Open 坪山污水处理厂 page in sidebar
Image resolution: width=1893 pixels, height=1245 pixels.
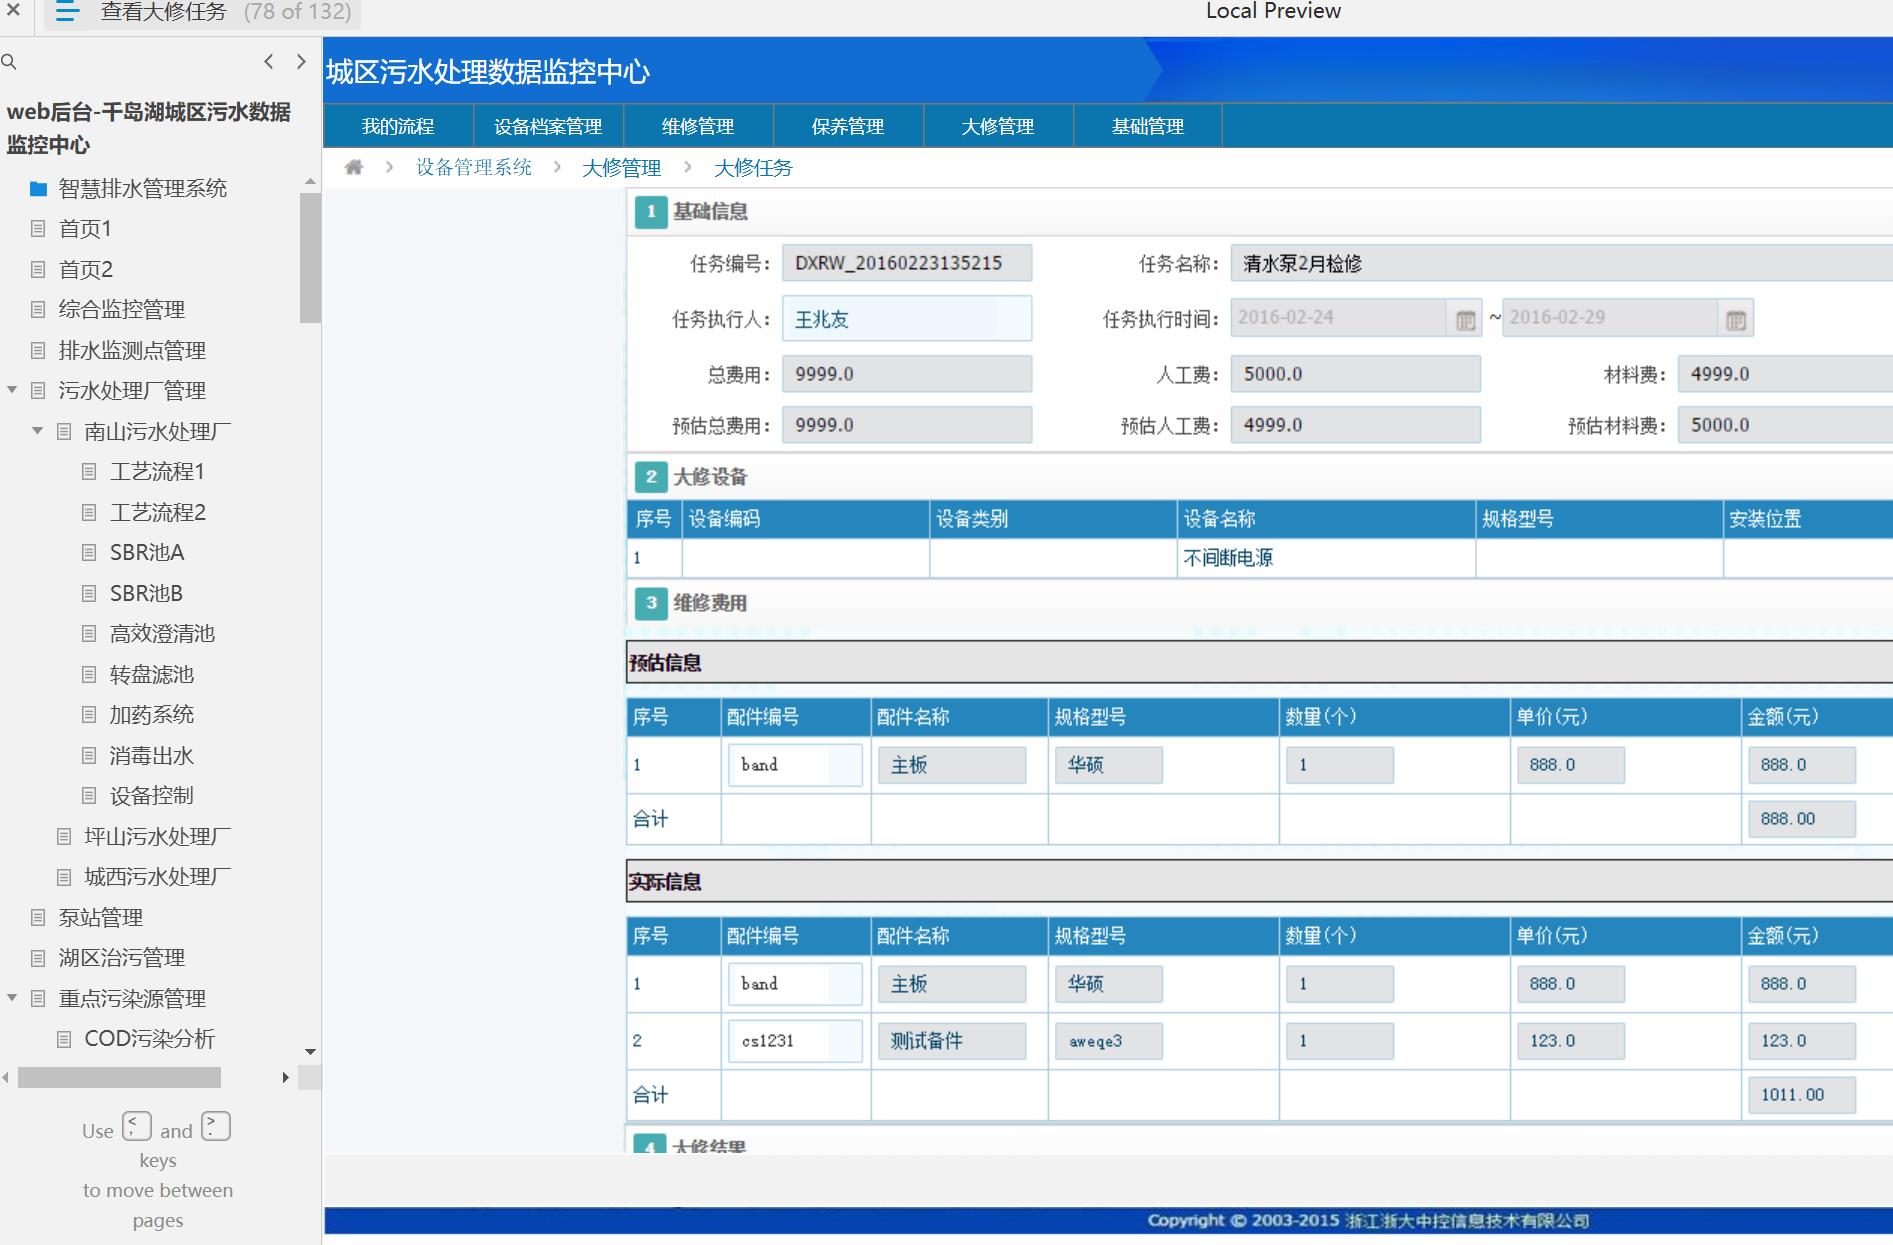[158, 836]
